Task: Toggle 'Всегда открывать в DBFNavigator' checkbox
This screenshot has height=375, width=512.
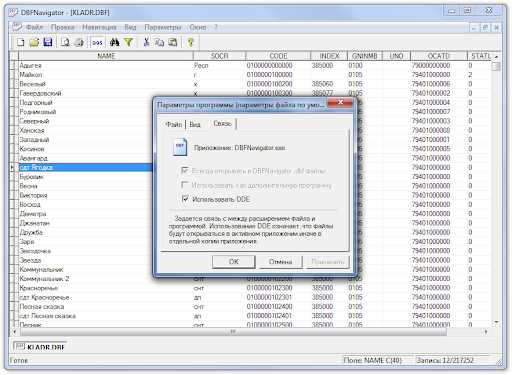Action: pyautogui.click(x=184, y=171)
